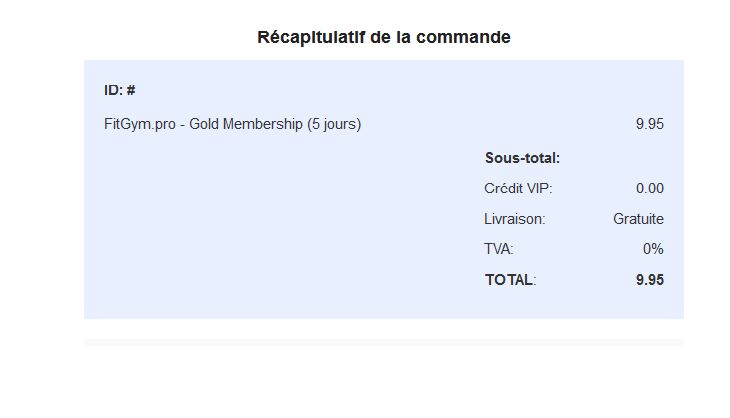Viewport: 730px width, 418px height.
Task: Click the Récapitulatif de la commande heading
Action: [x=384, y=37]
